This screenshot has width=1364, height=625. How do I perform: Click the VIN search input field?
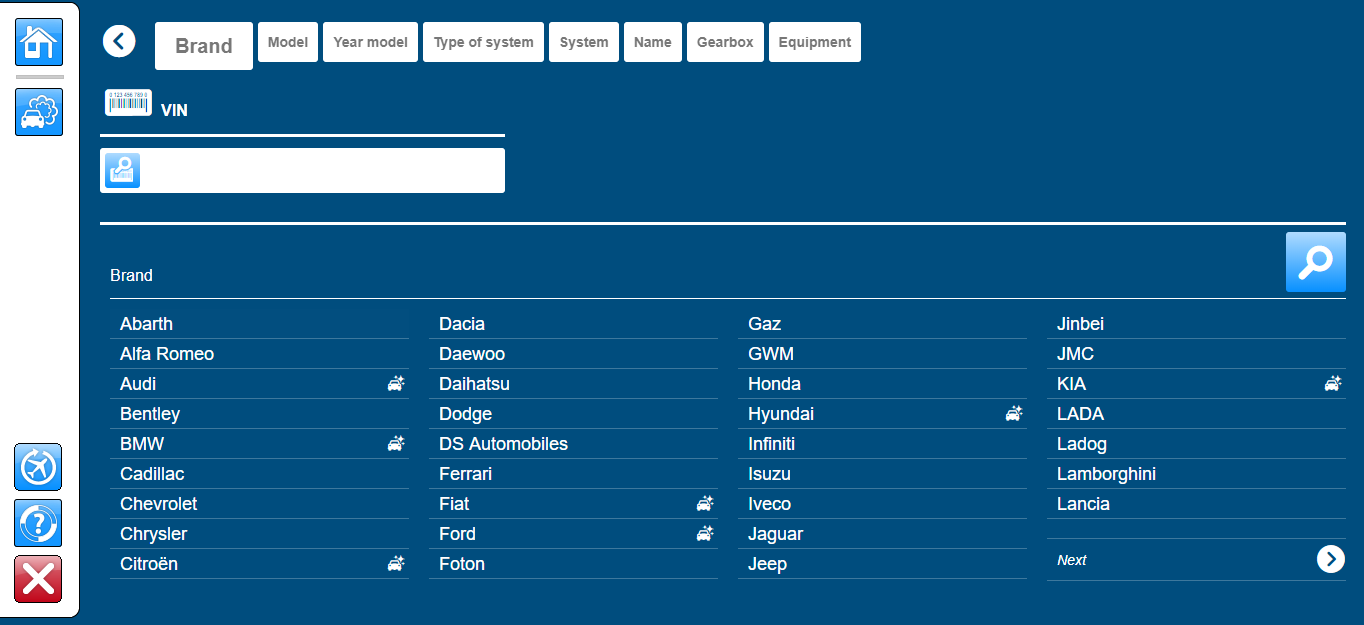(x=320, y=170)
